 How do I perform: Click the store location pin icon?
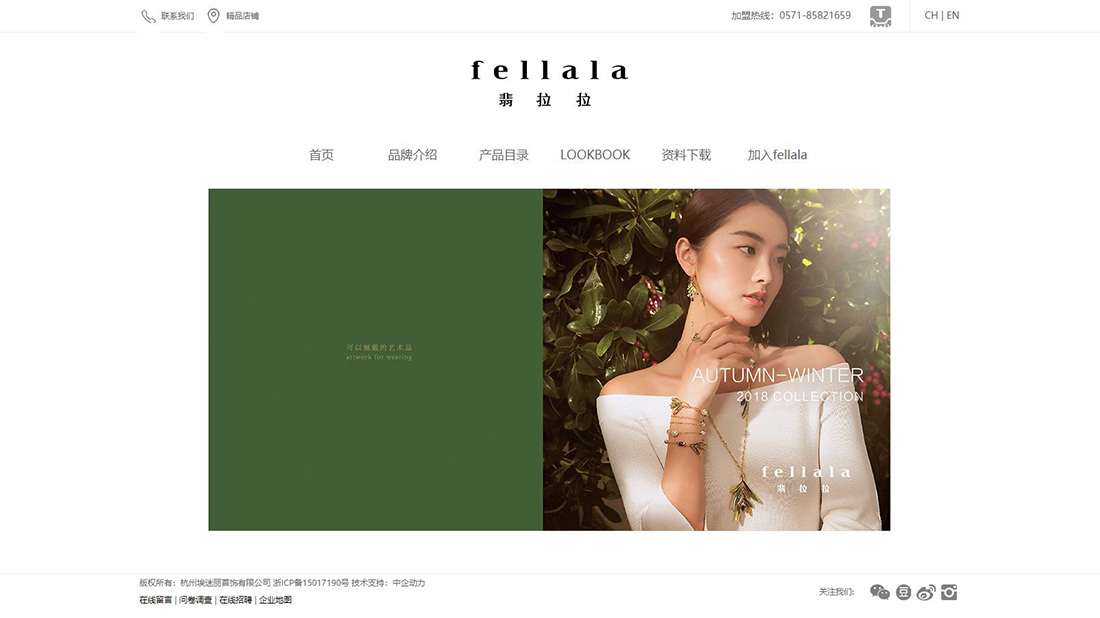pyautogui.click(x=213, y=15)
